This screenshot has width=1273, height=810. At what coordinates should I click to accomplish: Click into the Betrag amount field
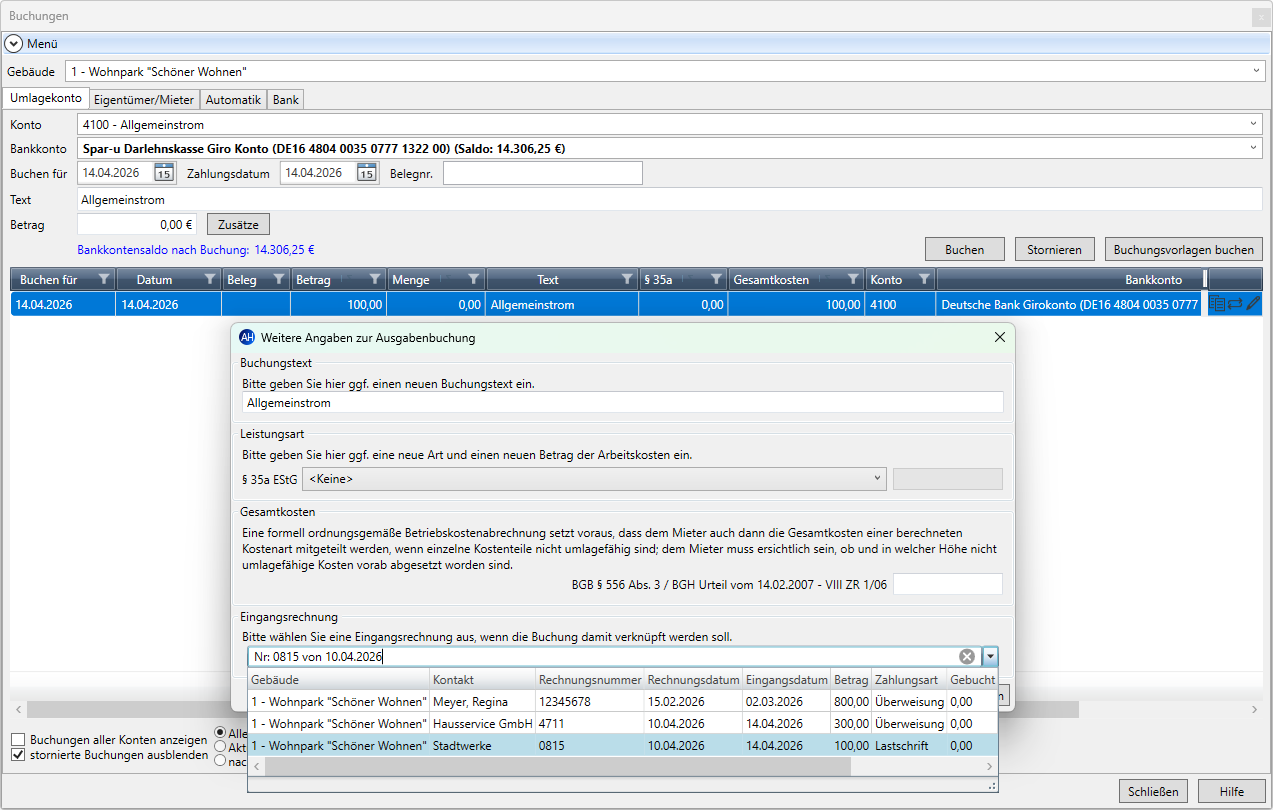pyautogui.click(x=137, y=225)
